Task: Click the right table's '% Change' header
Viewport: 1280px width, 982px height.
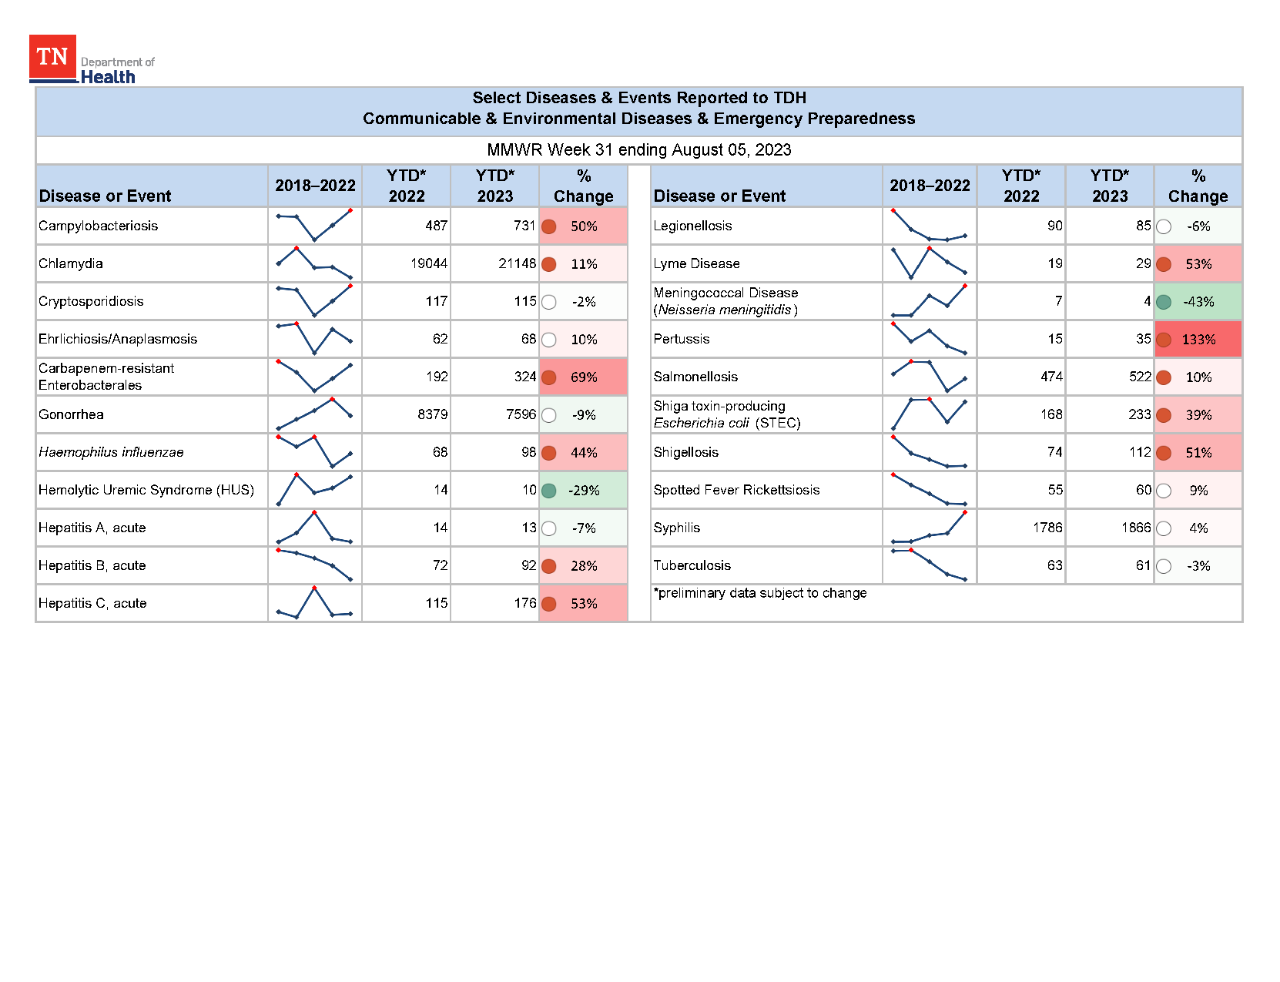Action: (1198, 186)
